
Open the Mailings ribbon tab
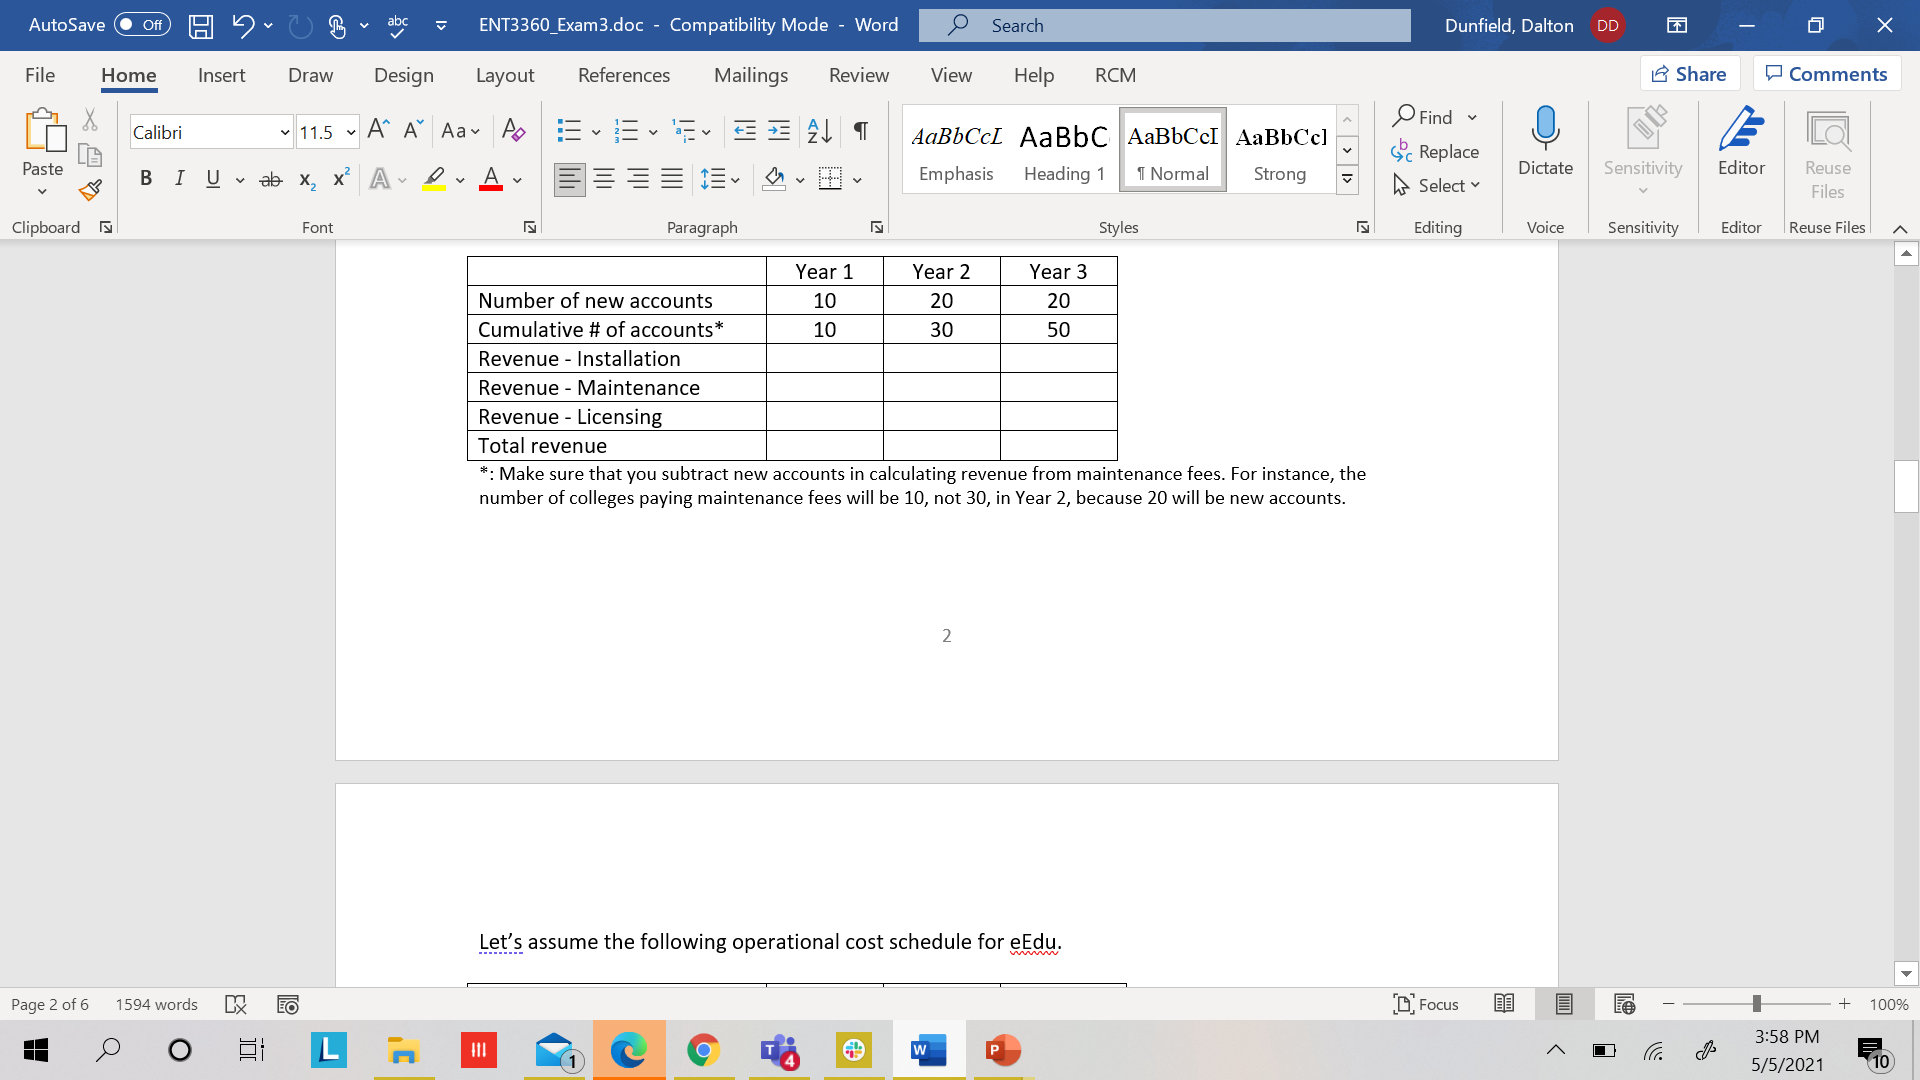(x=751, y=75)
